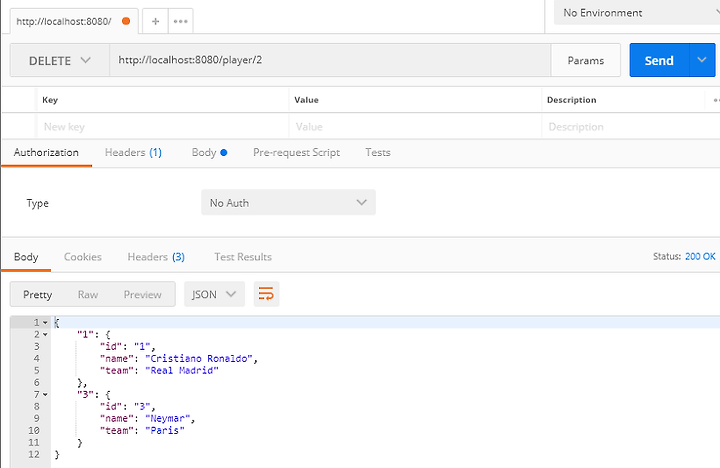Click the orange unsaved dot on tab

[126, 21]
